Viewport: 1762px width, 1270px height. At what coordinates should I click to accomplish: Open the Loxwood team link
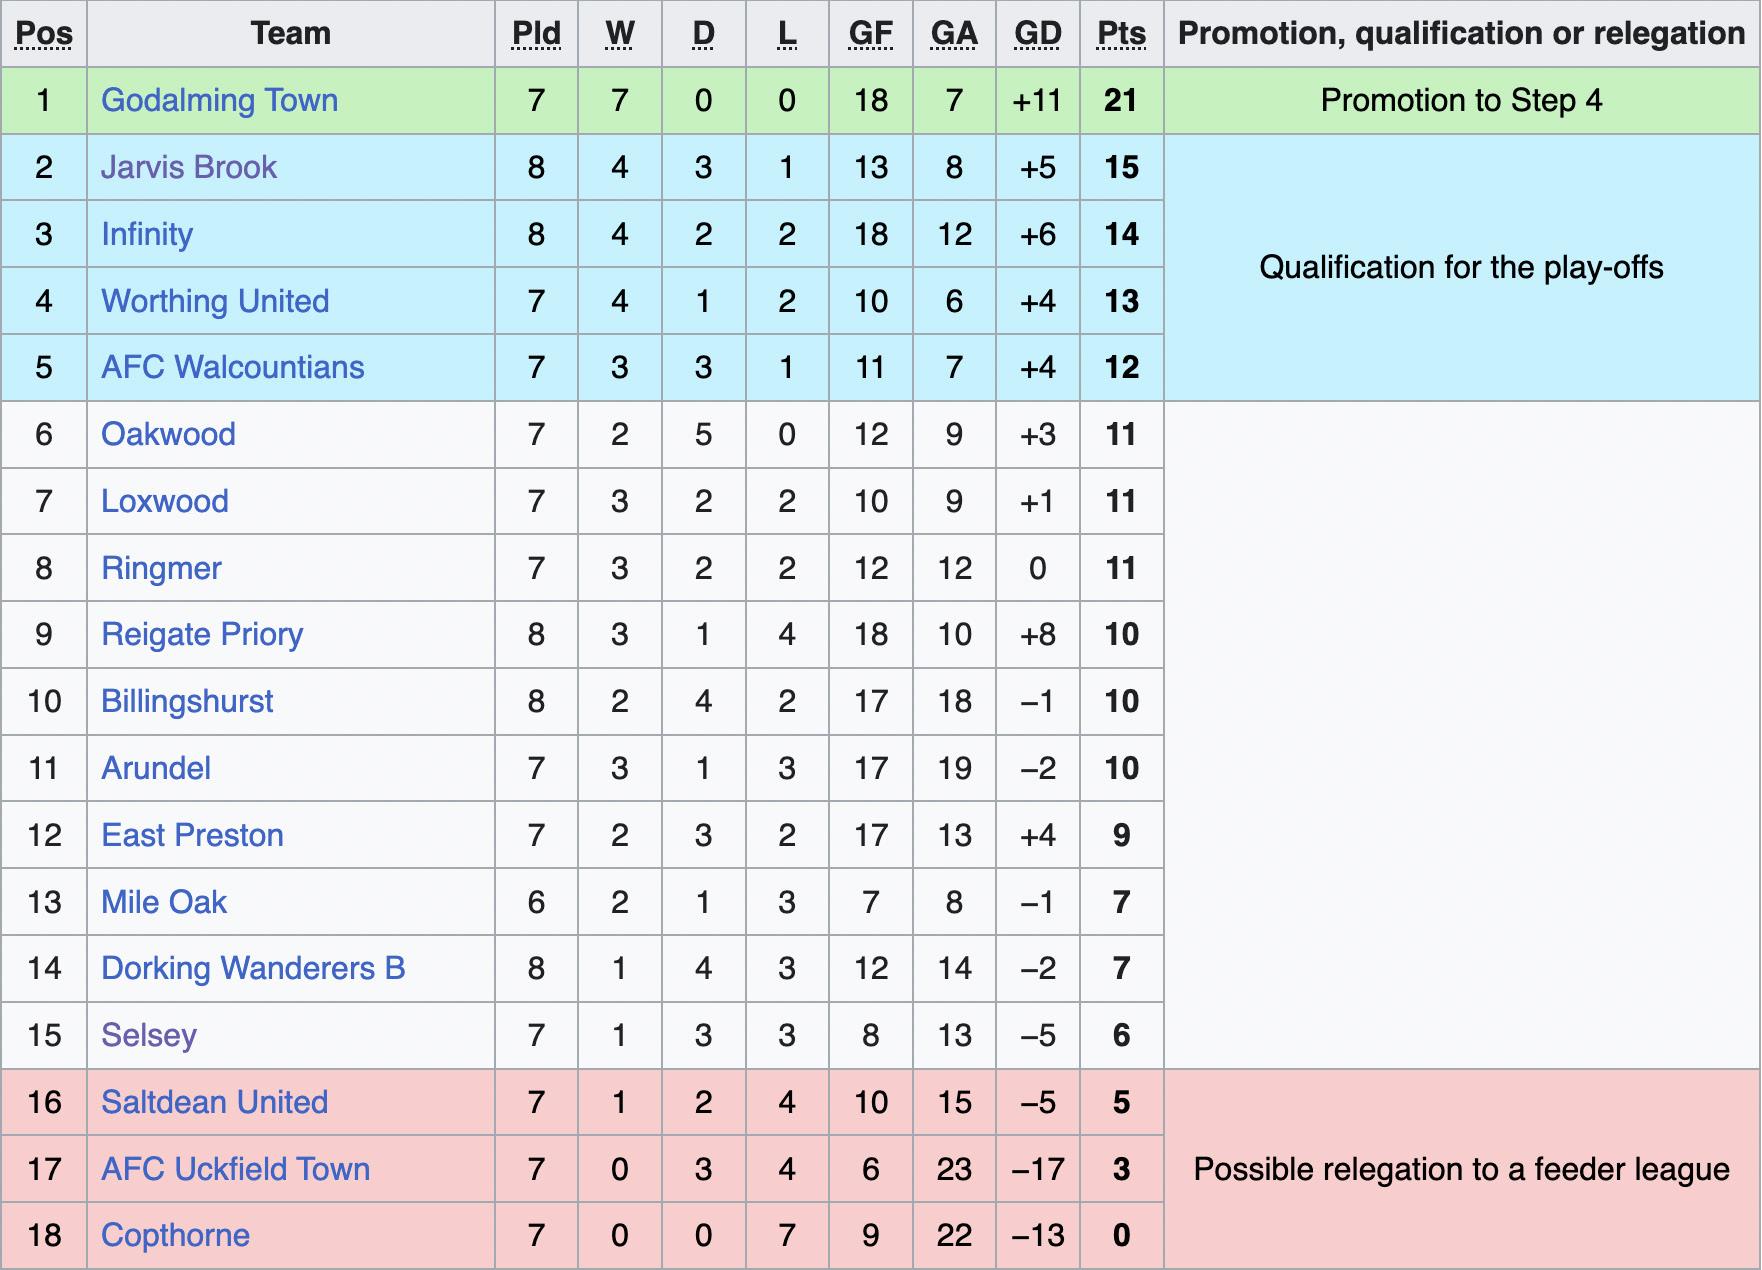pos(165,501)
